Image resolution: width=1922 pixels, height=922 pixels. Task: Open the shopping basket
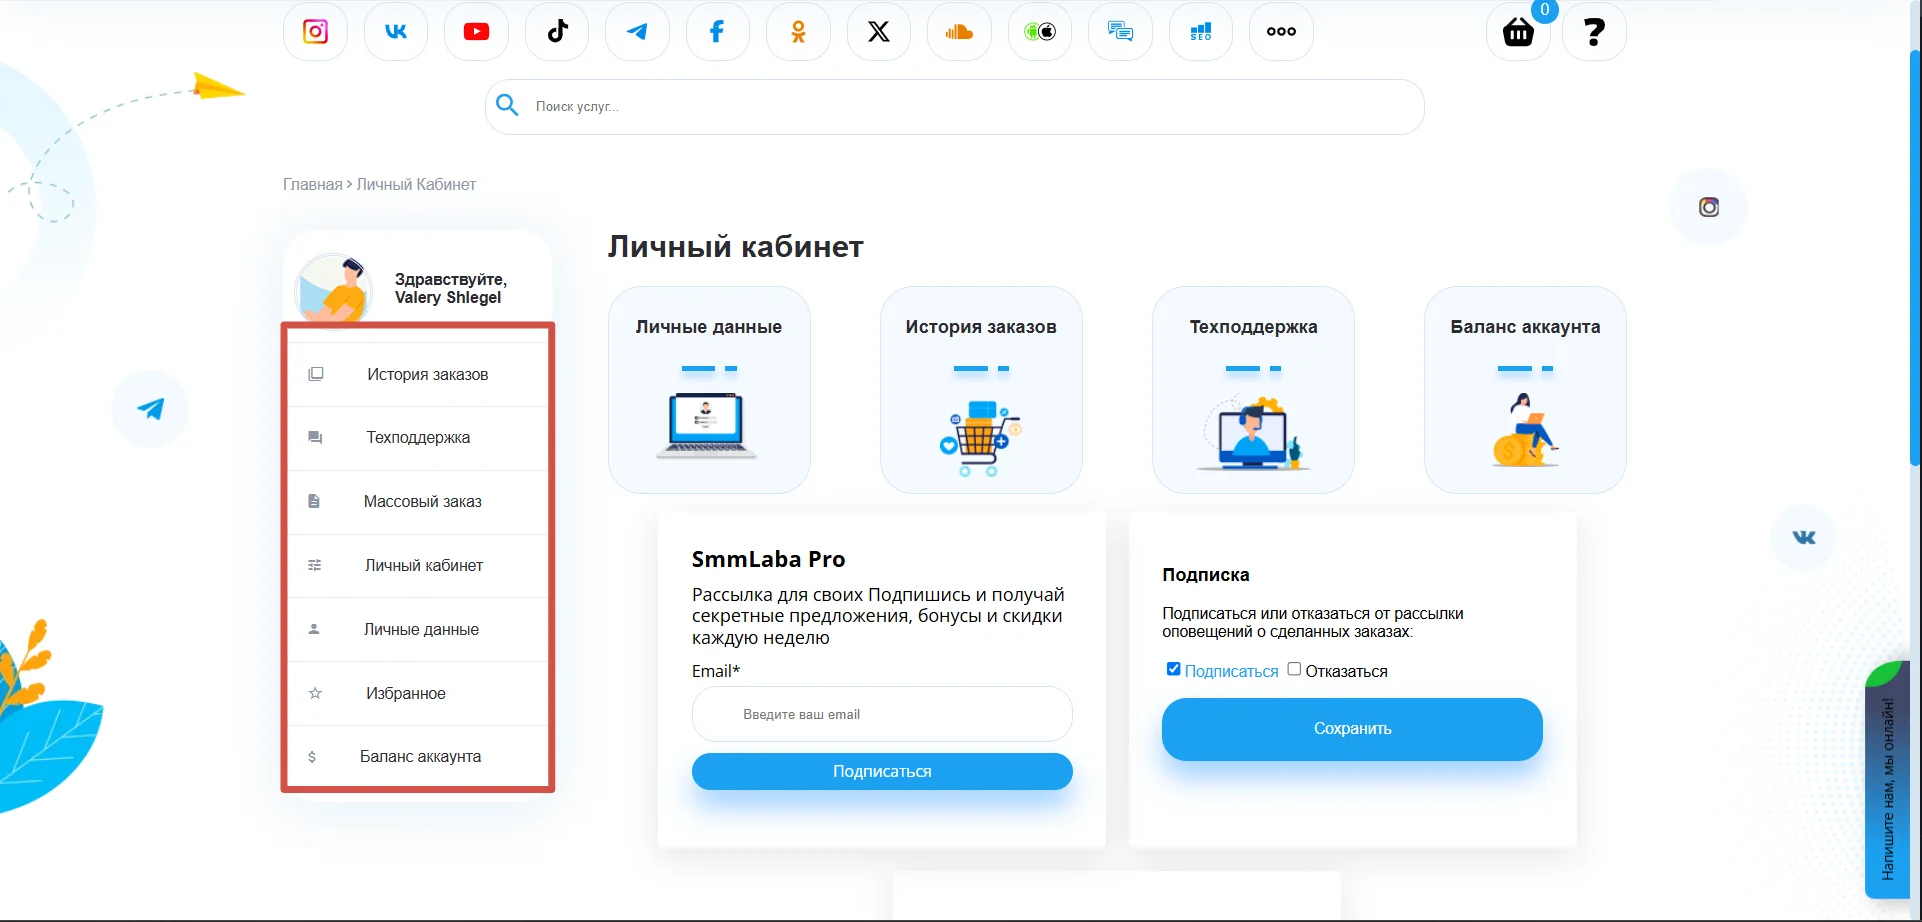[1518, 31]
